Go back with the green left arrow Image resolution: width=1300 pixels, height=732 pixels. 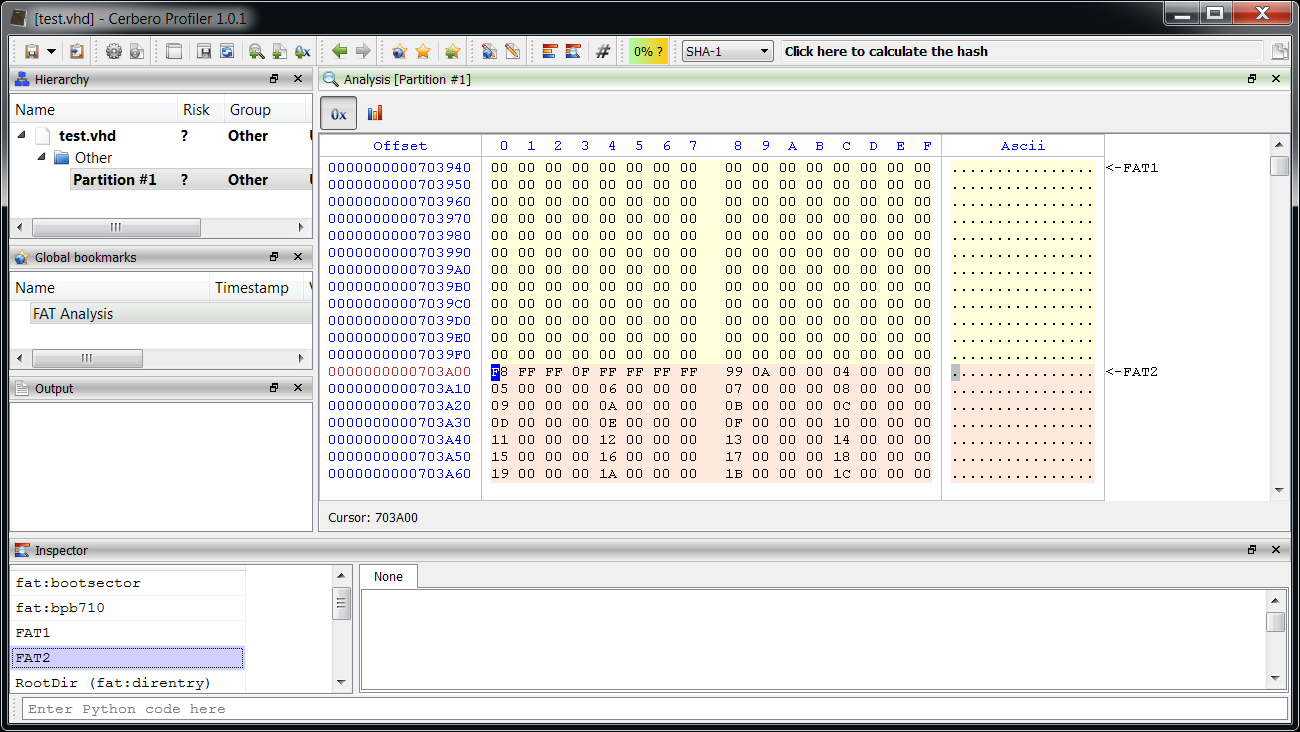click(x=340, y=51)
